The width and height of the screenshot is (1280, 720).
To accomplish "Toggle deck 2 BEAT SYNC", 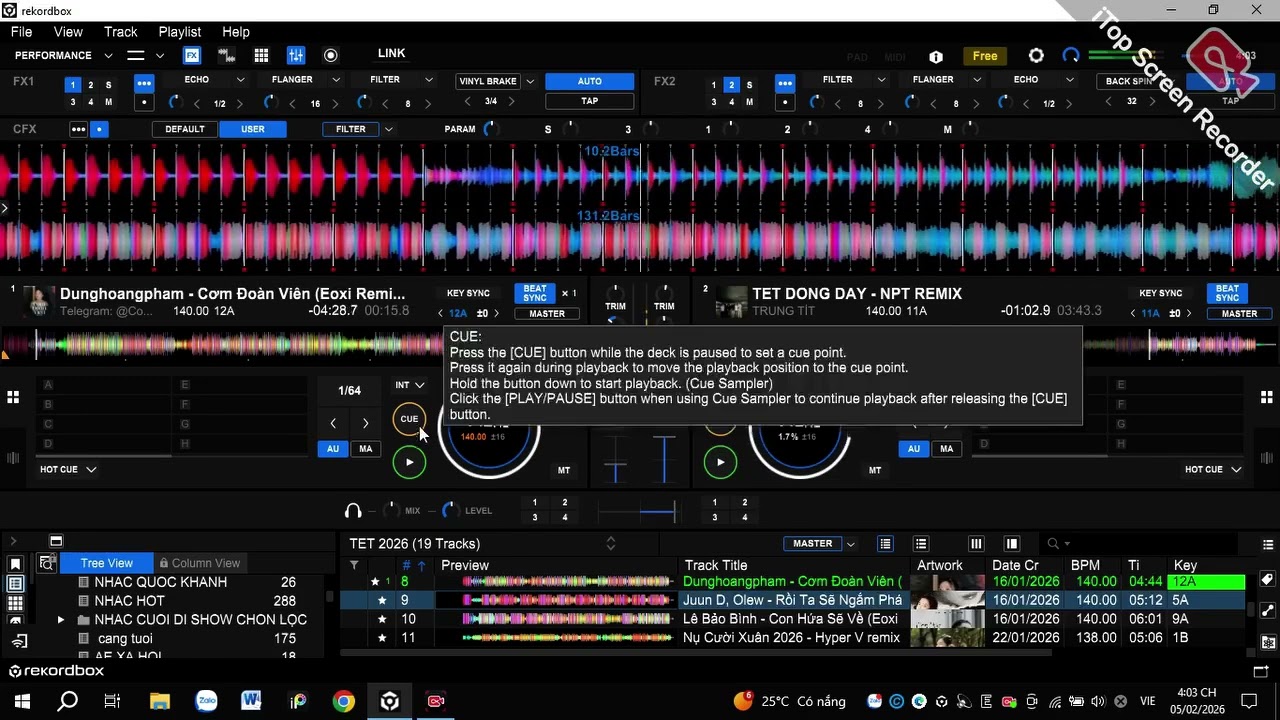I will pos(1227,293).
